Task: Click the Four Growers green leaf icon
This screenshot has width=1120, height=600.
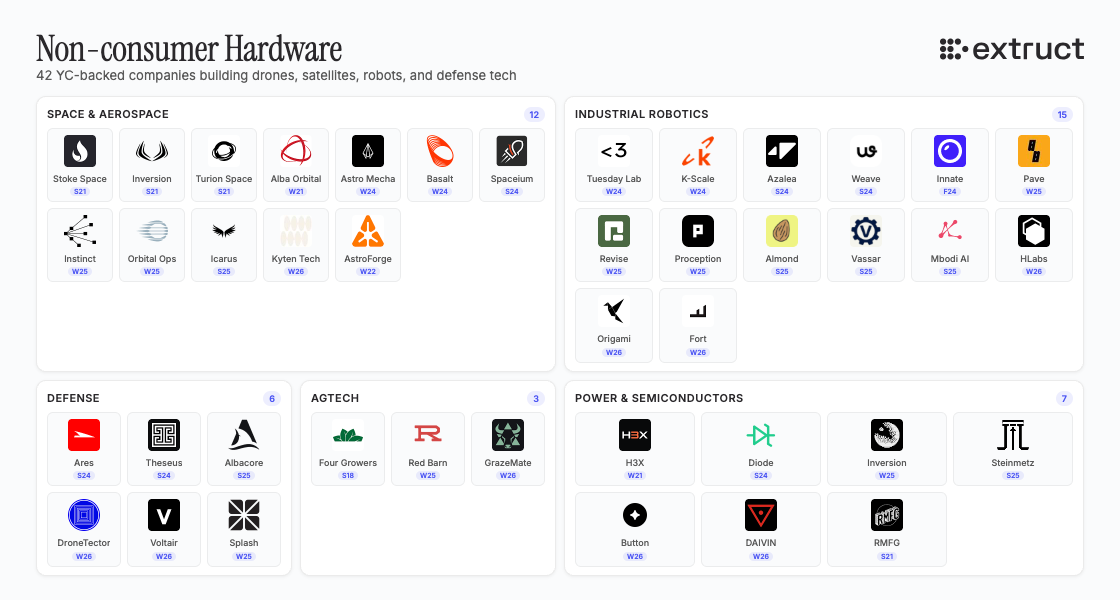Action: [348, 435]
